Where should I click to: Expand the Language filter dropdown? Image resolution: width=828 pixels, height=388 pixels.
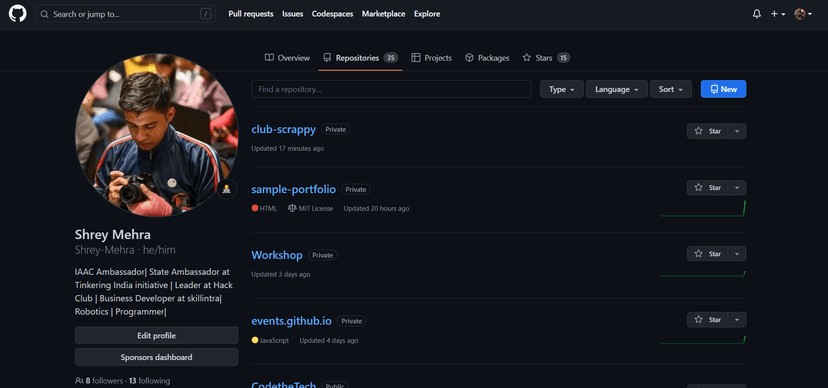pyautogui.click(x=616, y=89)
